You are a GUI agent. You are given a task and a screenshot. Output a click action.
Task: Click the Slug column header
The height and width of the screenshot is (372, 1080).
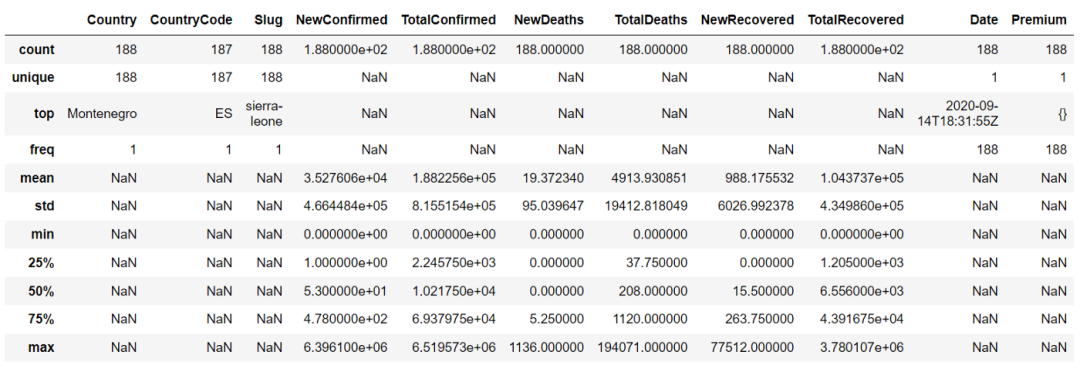tap(268, 20)
